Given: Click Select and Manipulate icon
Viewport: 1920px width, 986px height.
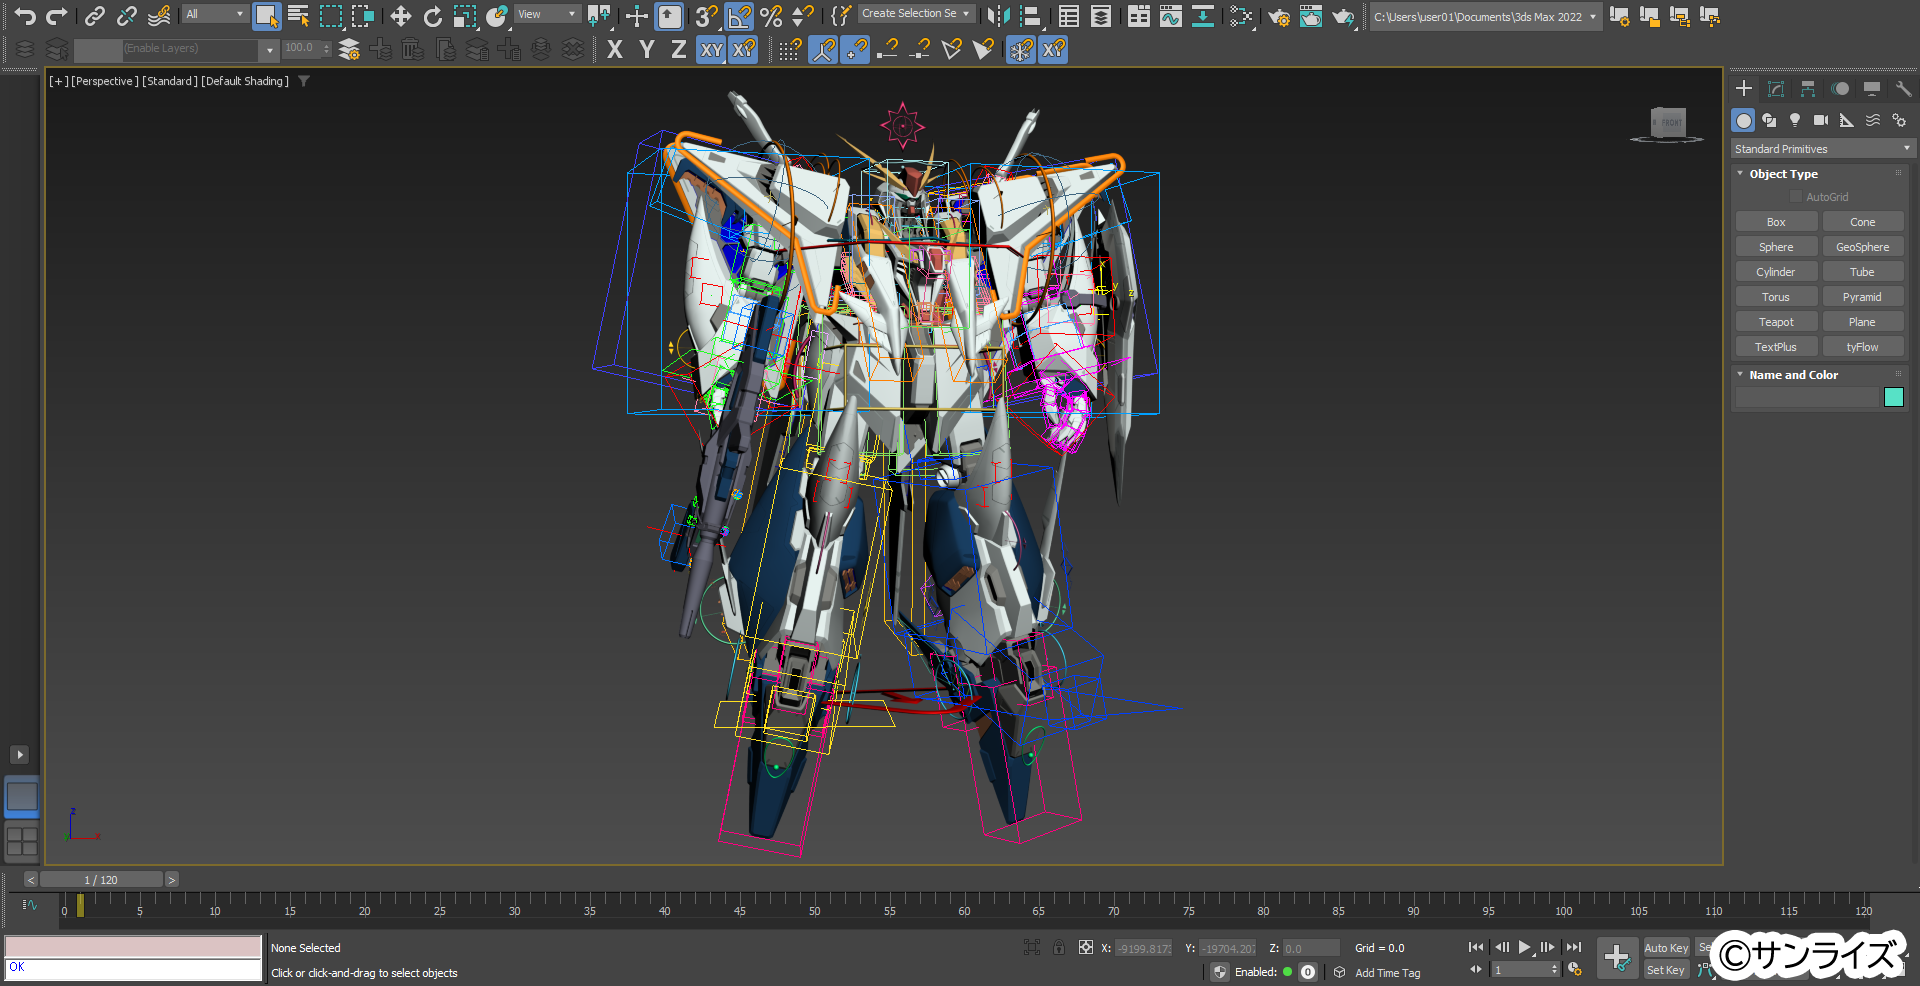Looking at the screenshot, I should tap(637, 16).
